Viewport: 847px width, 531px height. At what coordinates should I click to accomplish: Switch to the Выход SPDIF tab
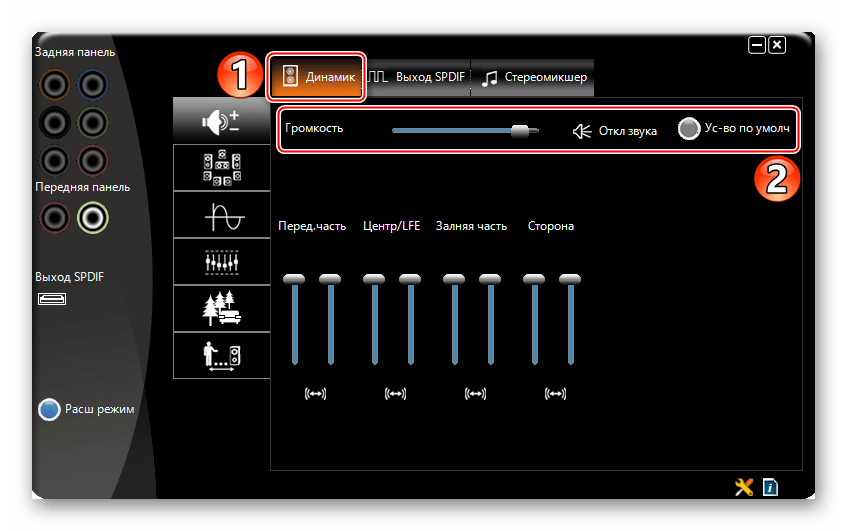point(417,77)
